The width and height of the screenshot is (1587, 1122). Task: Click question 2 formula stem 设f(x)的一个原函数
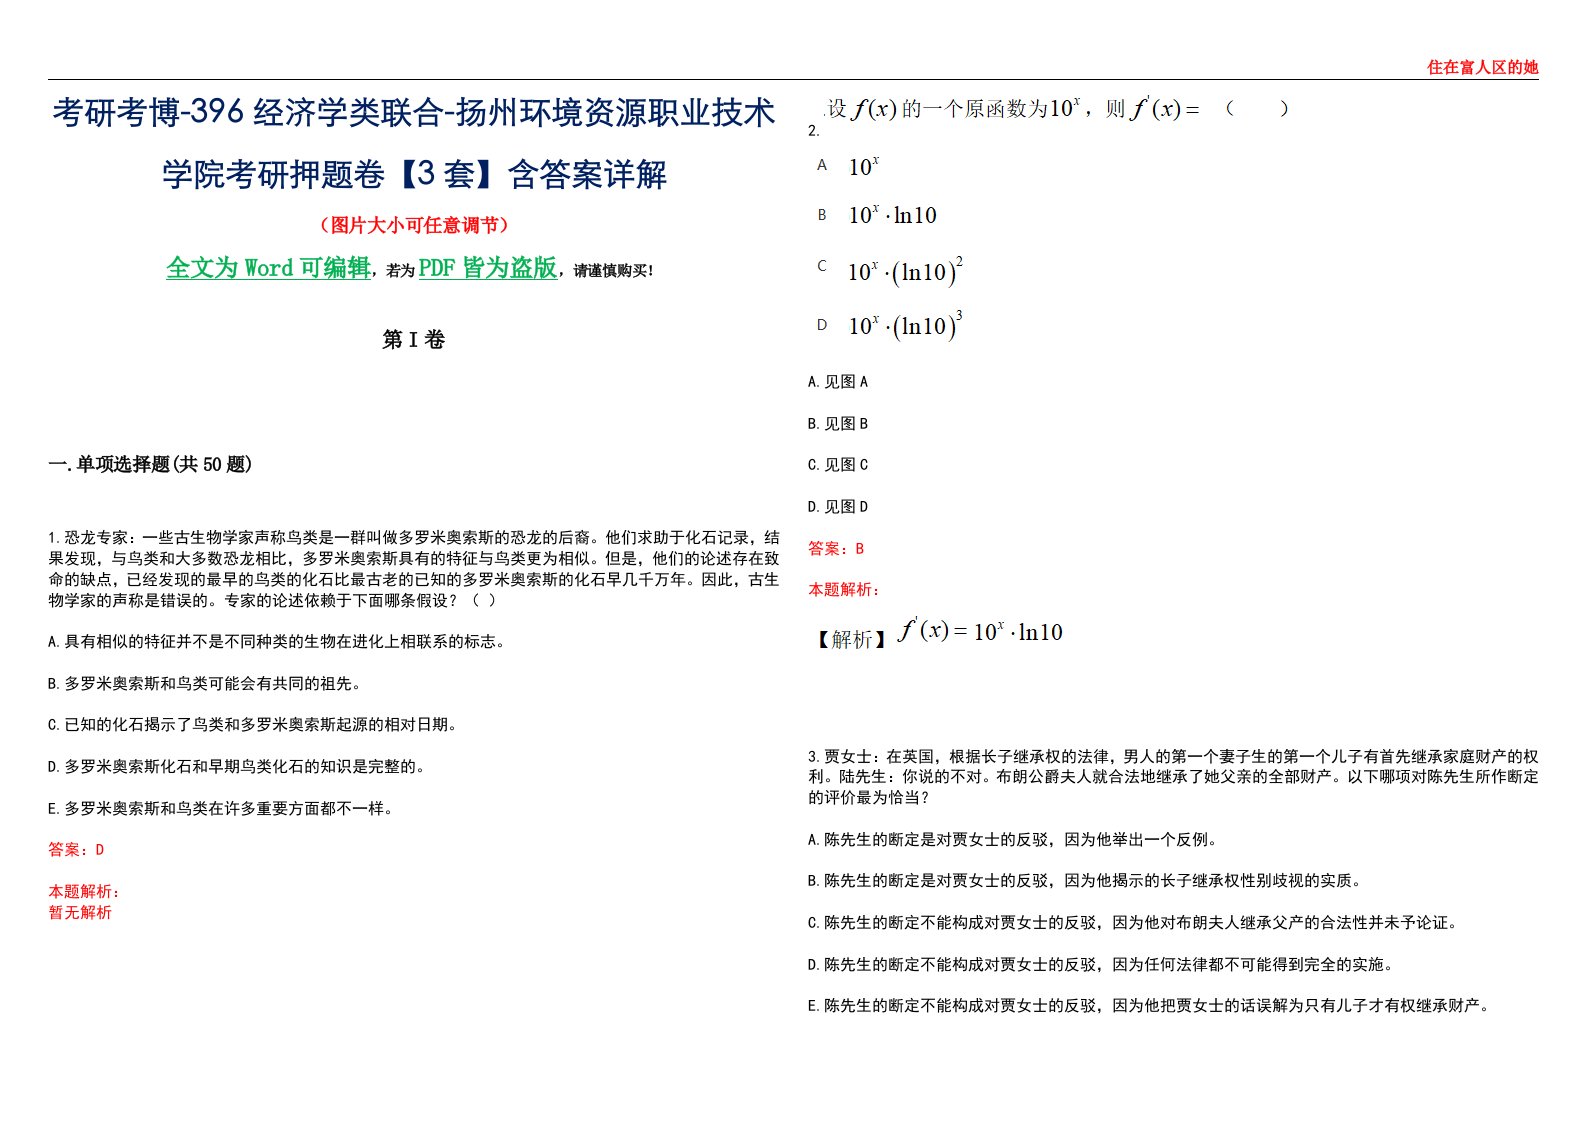click(1057, 108)
